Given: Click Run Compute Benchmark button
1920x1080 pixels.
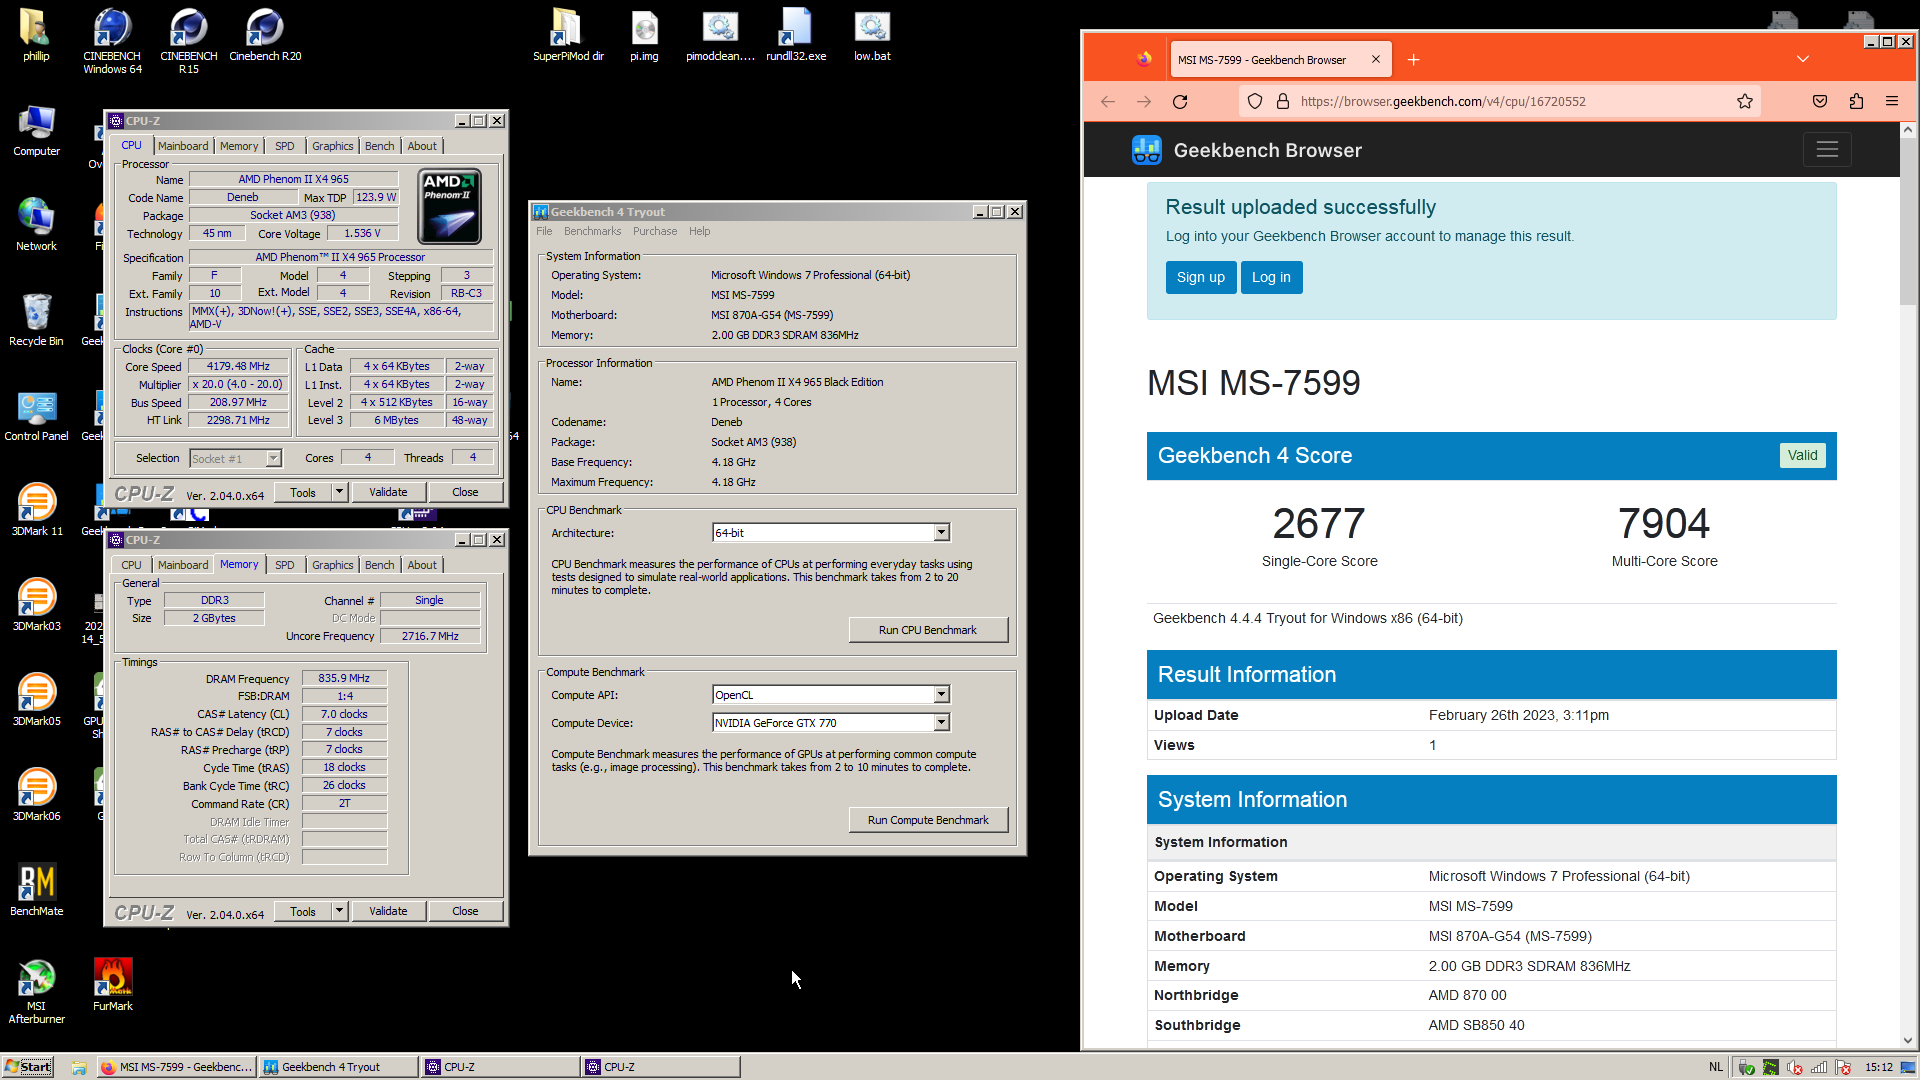Looking at the screenshot, I should pyautogui.click(x=928, y=820).
